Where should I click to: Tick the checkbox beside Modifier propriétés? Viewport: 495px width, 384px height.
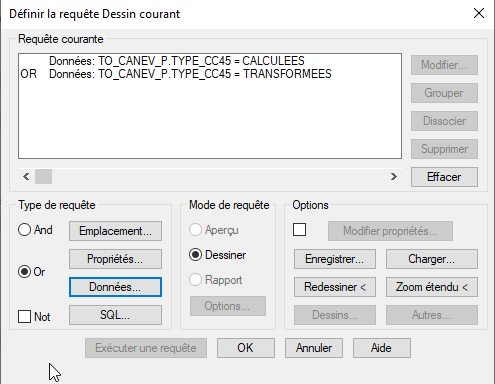[x=299, y=230]
